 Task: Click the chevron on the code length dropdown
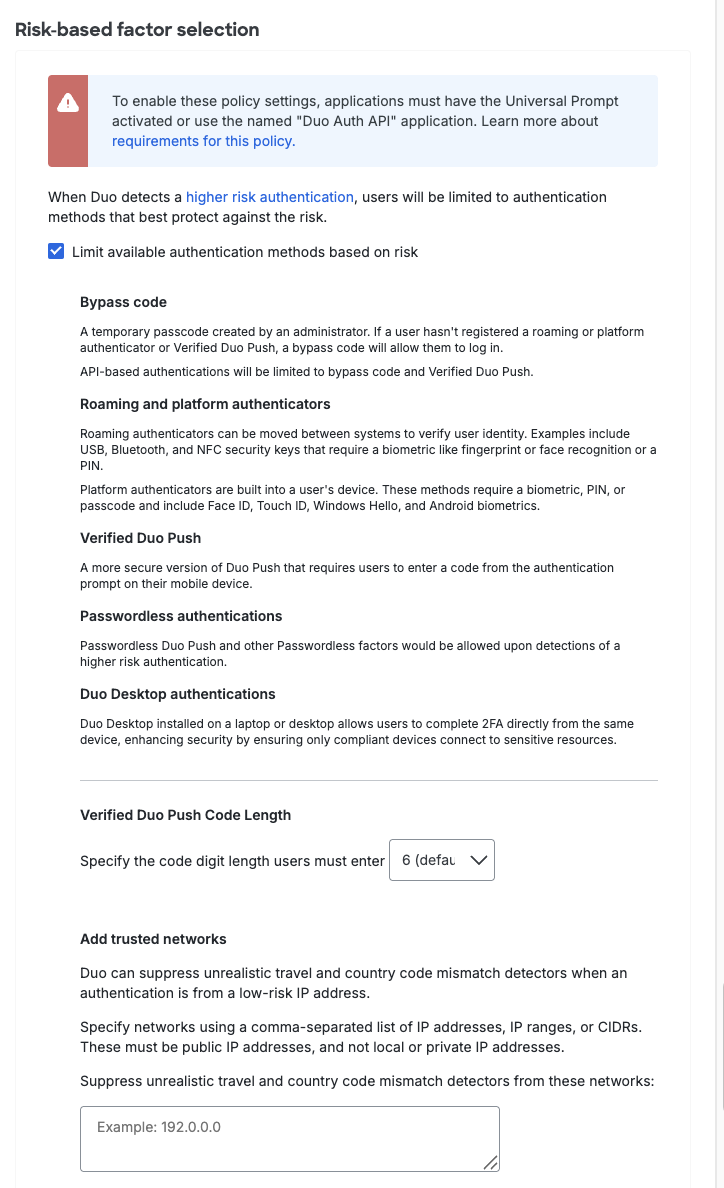pos(477,860)
